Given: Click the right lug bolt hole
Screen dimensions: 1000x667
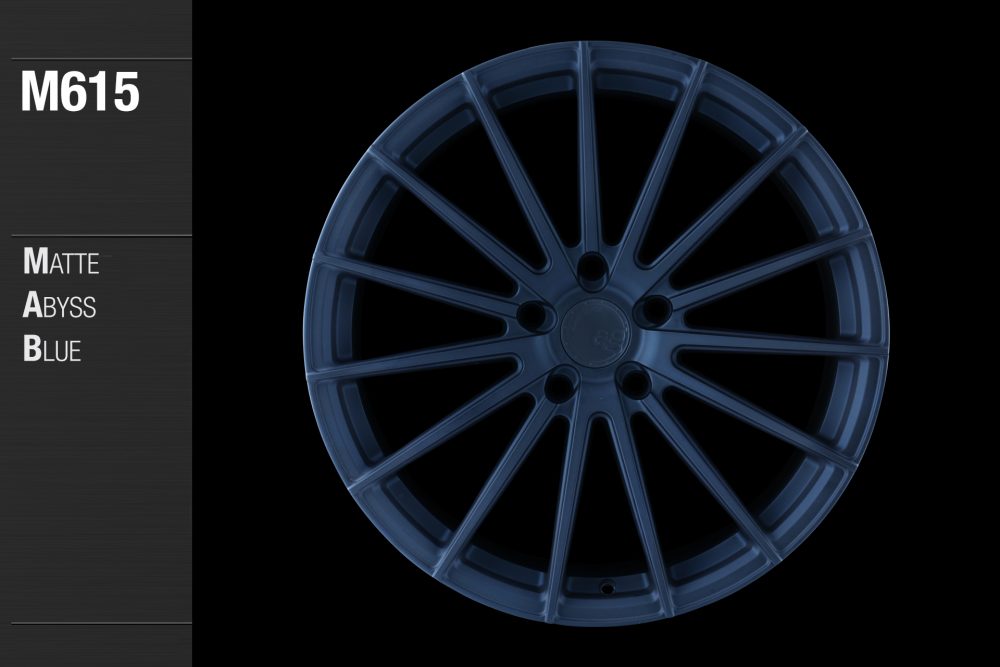Looking at the screenshot, I should pyautogui.click(x=655, y=309).
